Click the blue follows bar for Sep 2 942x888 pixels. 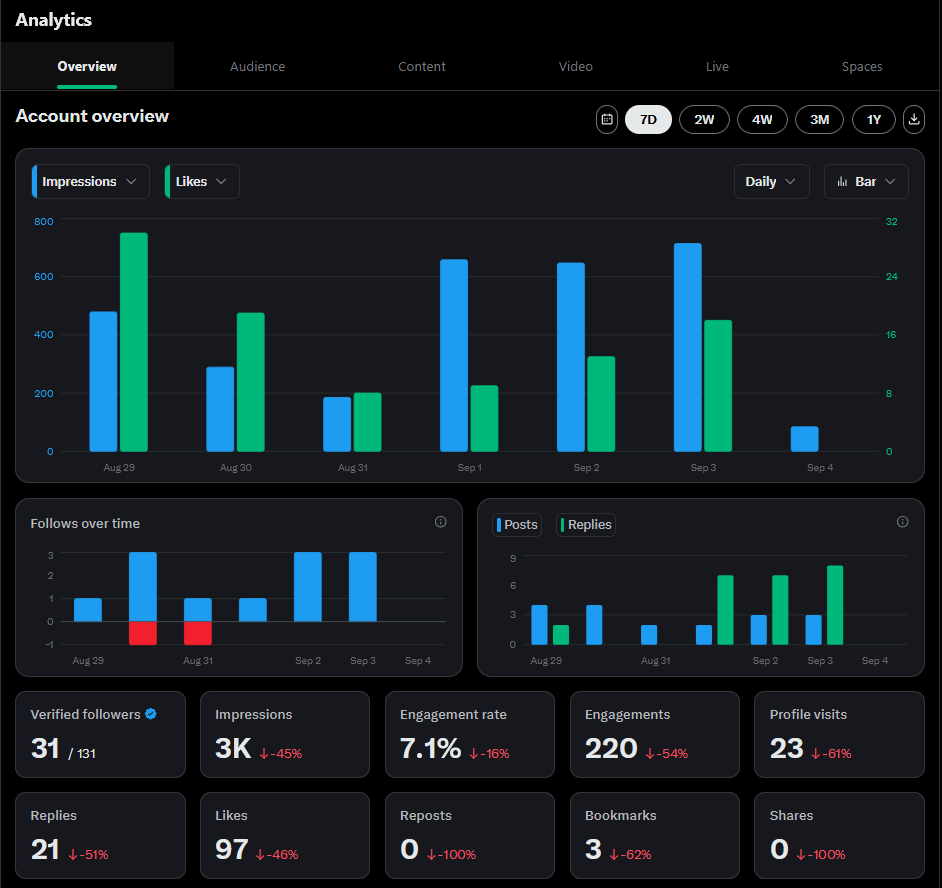pyautogui.click(x=308, y=586)
